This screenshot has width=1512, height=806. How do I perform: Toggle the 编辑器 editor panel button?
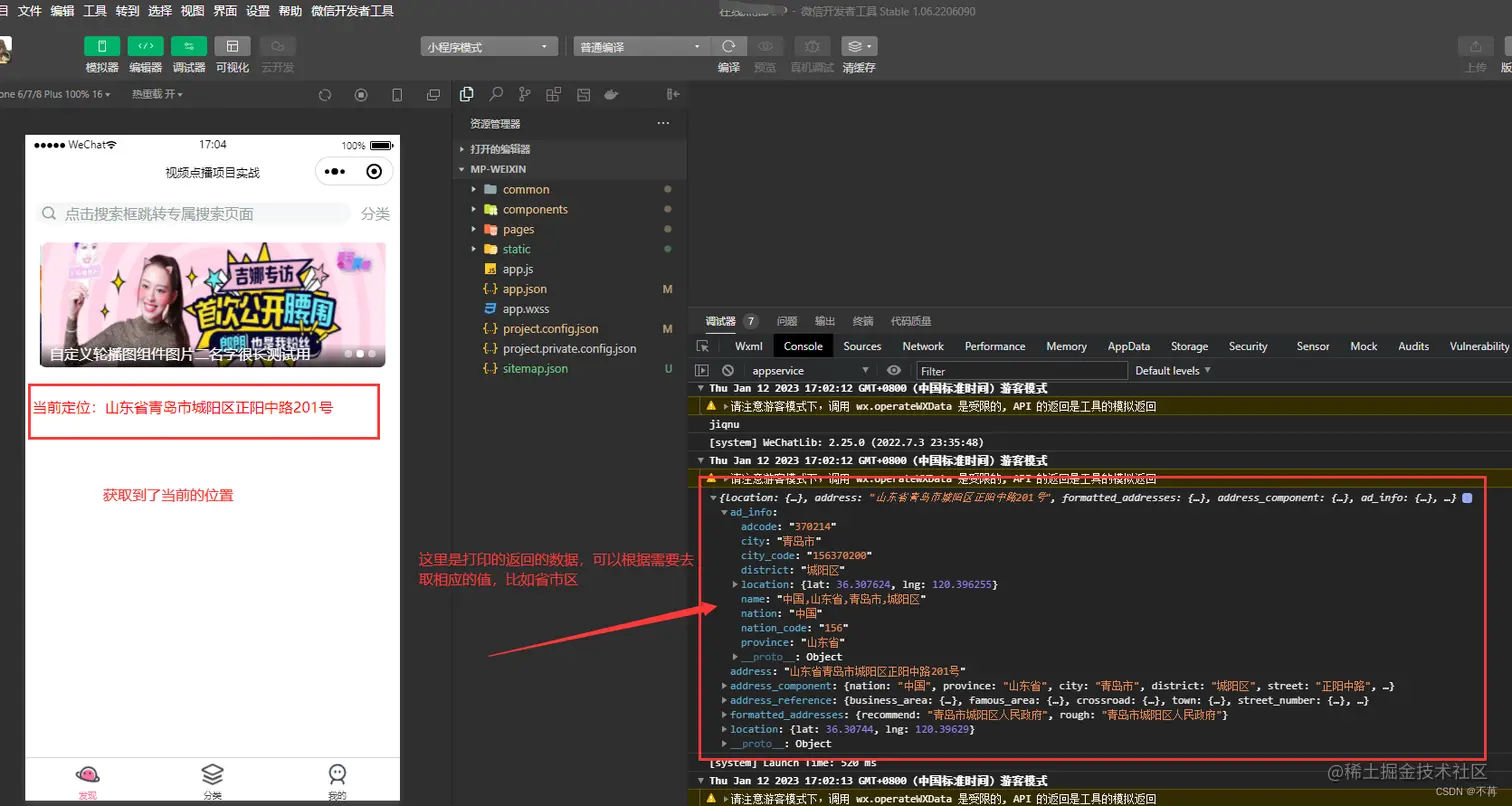point(145,46)
